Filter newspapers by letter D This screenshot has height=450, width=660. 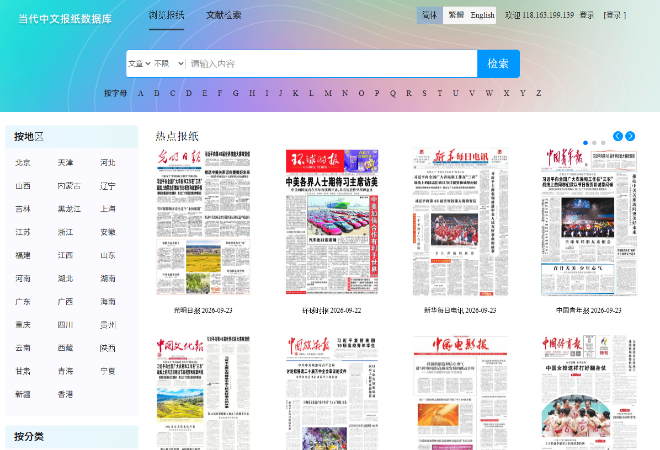(189, 93)
